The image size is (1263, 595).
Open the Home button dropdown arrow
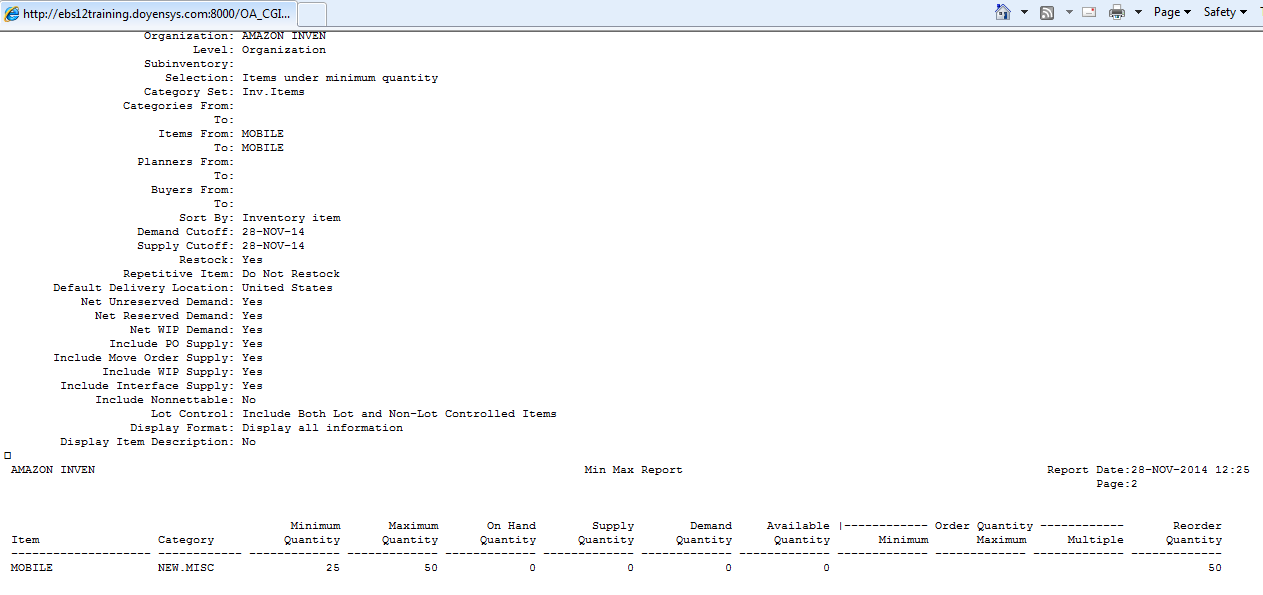point(1024,13)
